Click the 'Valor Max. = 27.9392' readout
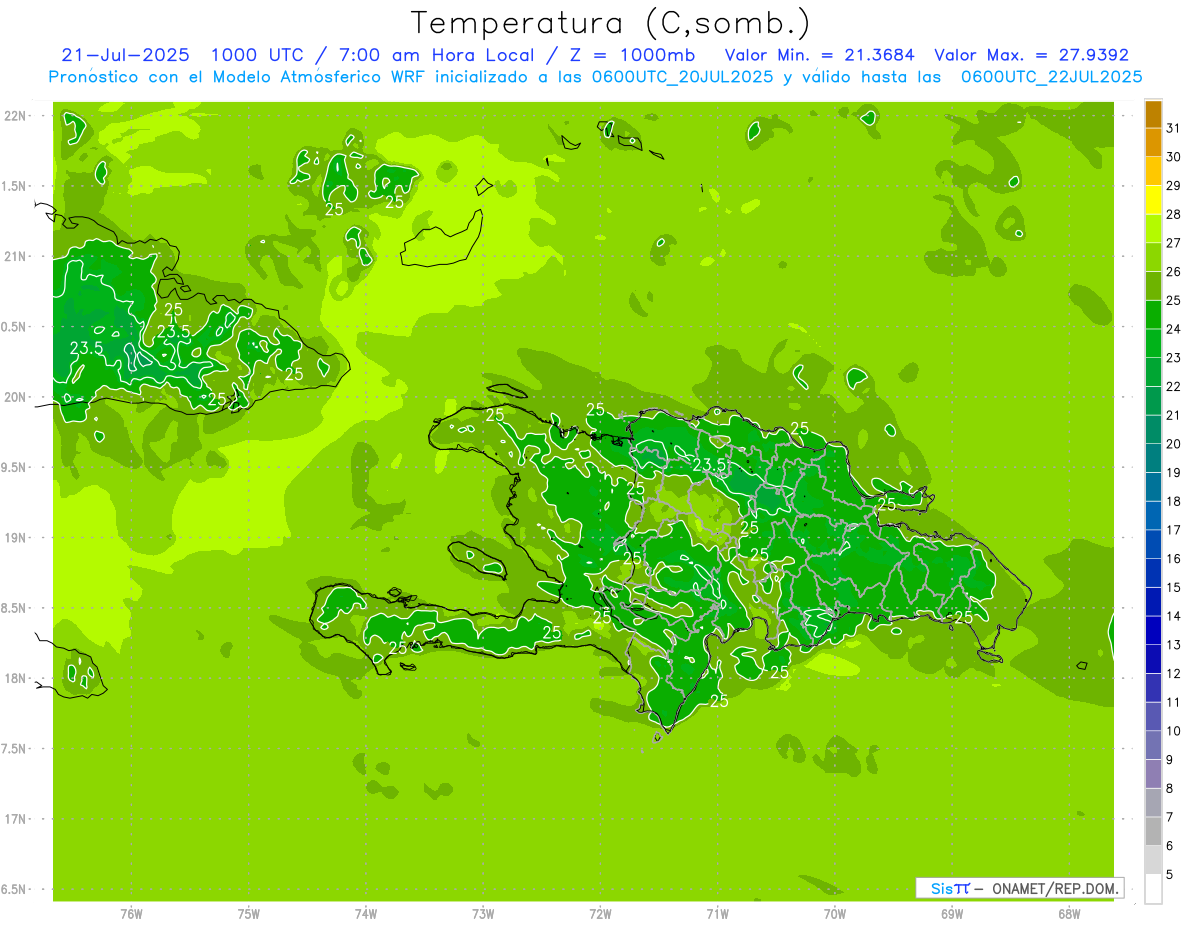This screenshot has width=1200, height=927. point(1031,55)
